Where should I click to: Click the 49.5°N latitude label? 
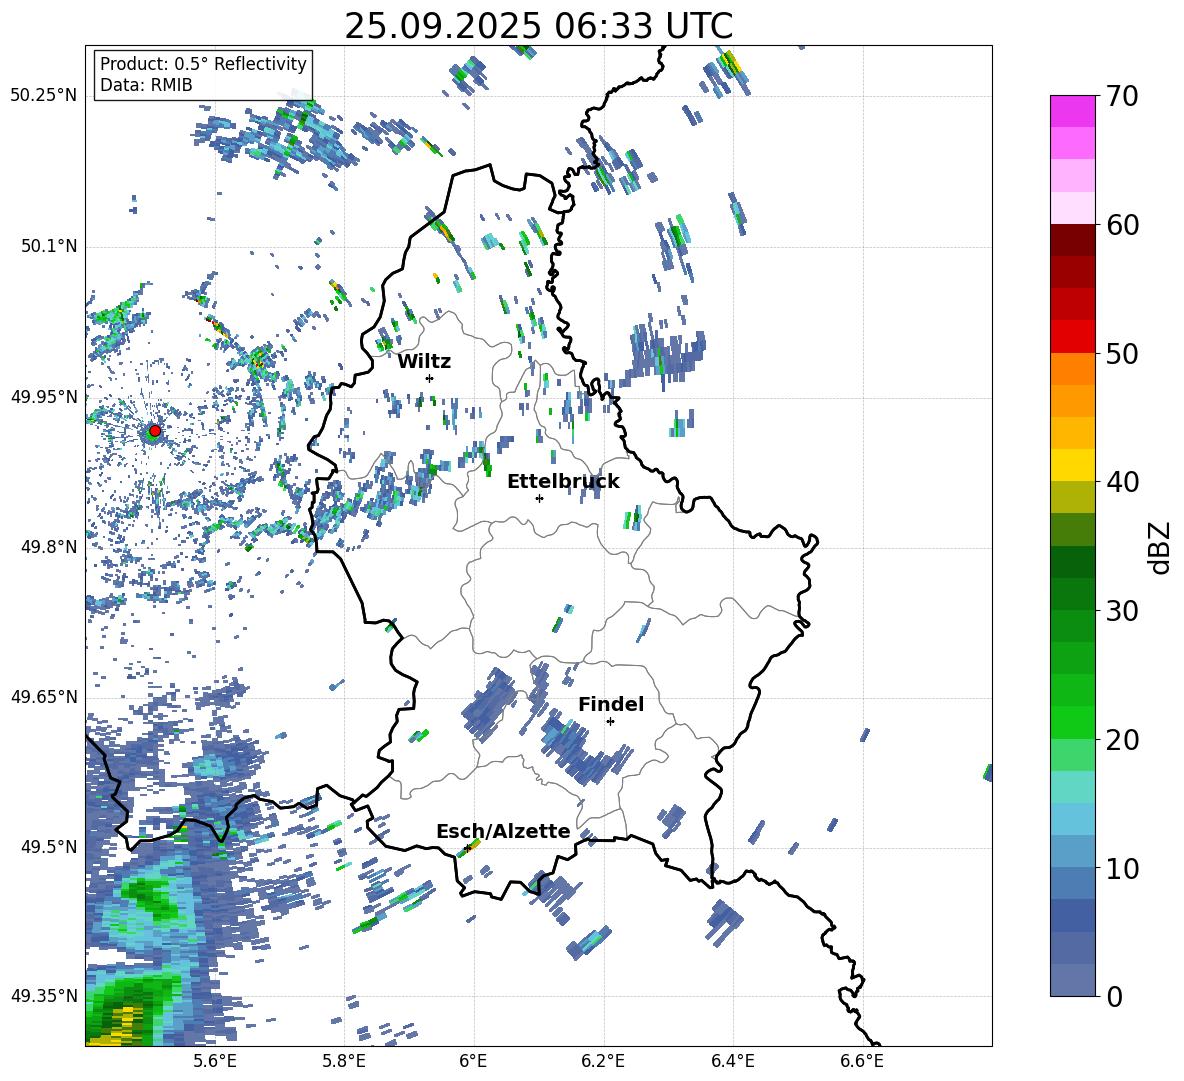(x=49, y=846)
